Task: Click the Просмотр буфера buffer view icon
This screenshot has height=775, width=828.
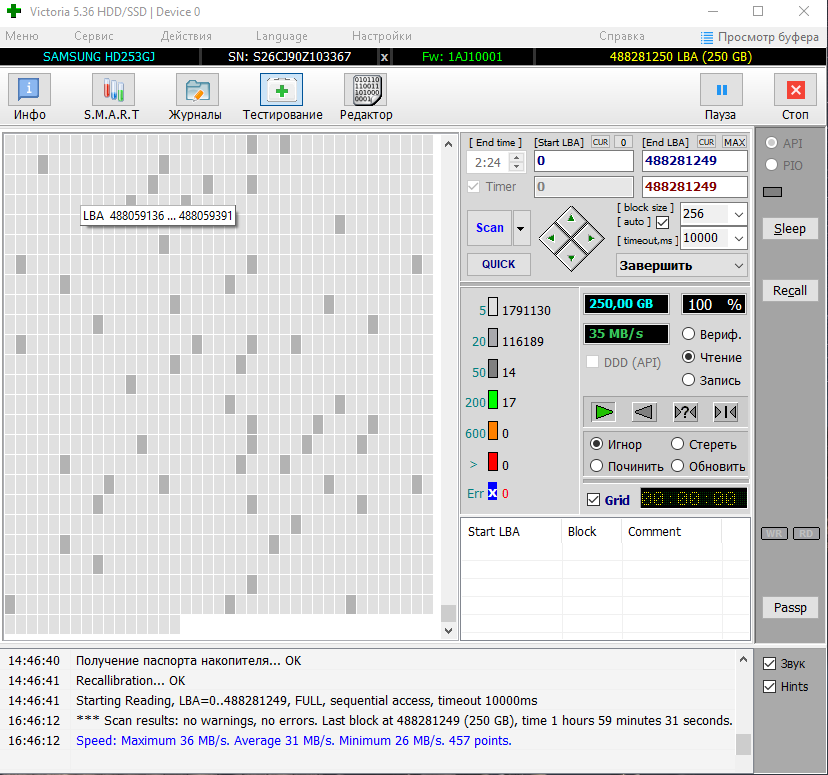Action: pyautogui.click(x=707, y=37)
